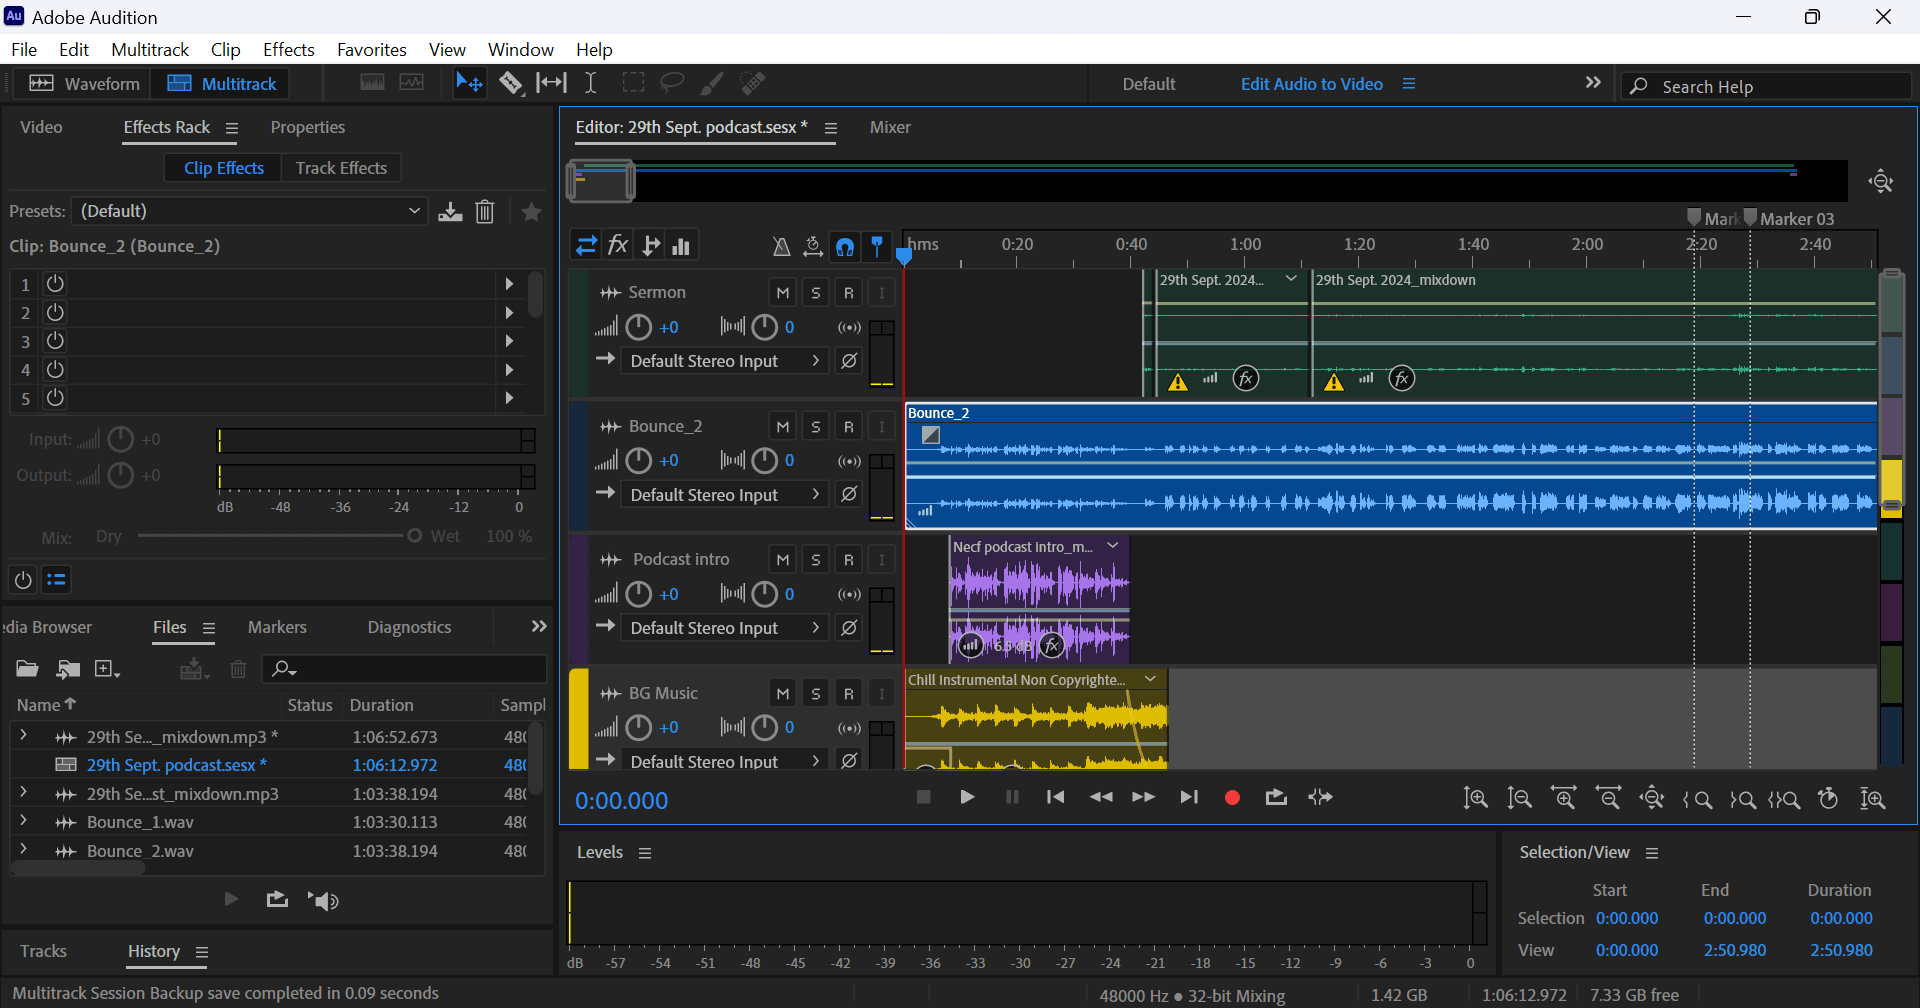The image size is (1920, 1008).
Task: Toggle loop playback icon
Action: pyautogui.click(x=1276, y=797)
